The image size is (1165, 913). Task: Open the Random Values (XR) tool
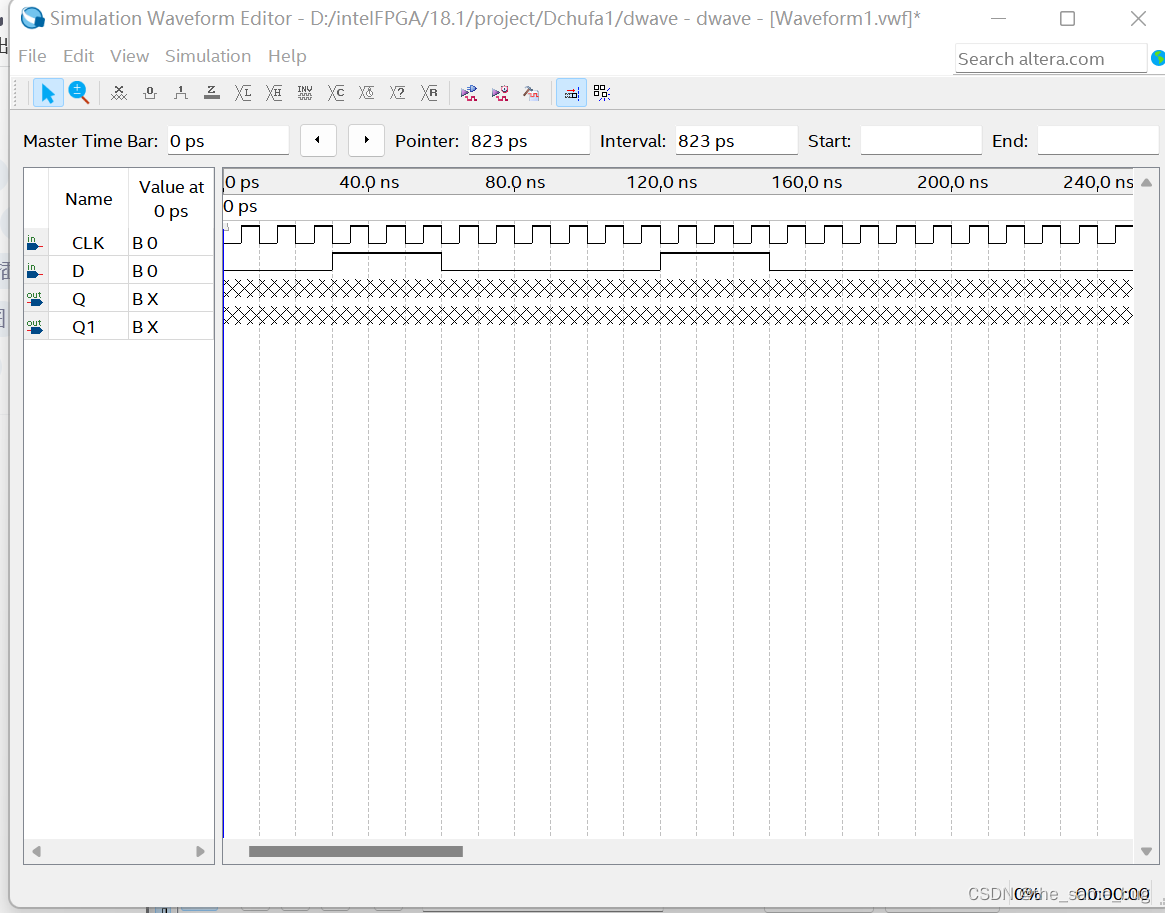tap(429, 93)
